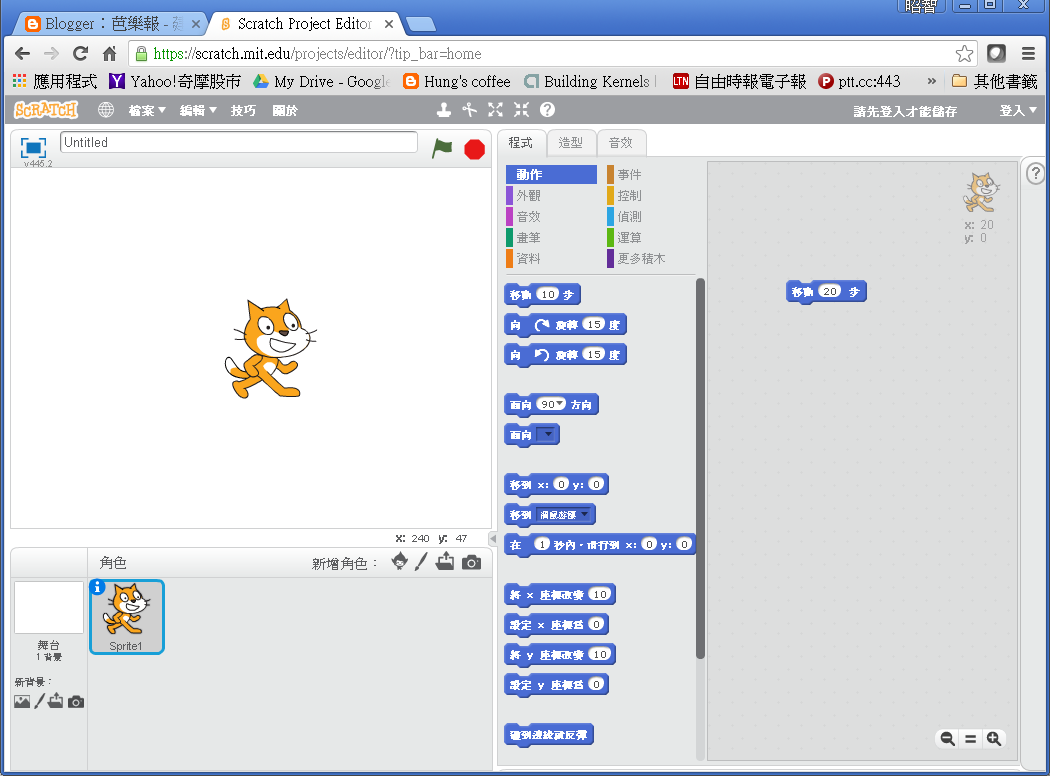Select the grow sprite tool

tap(496, 109)
